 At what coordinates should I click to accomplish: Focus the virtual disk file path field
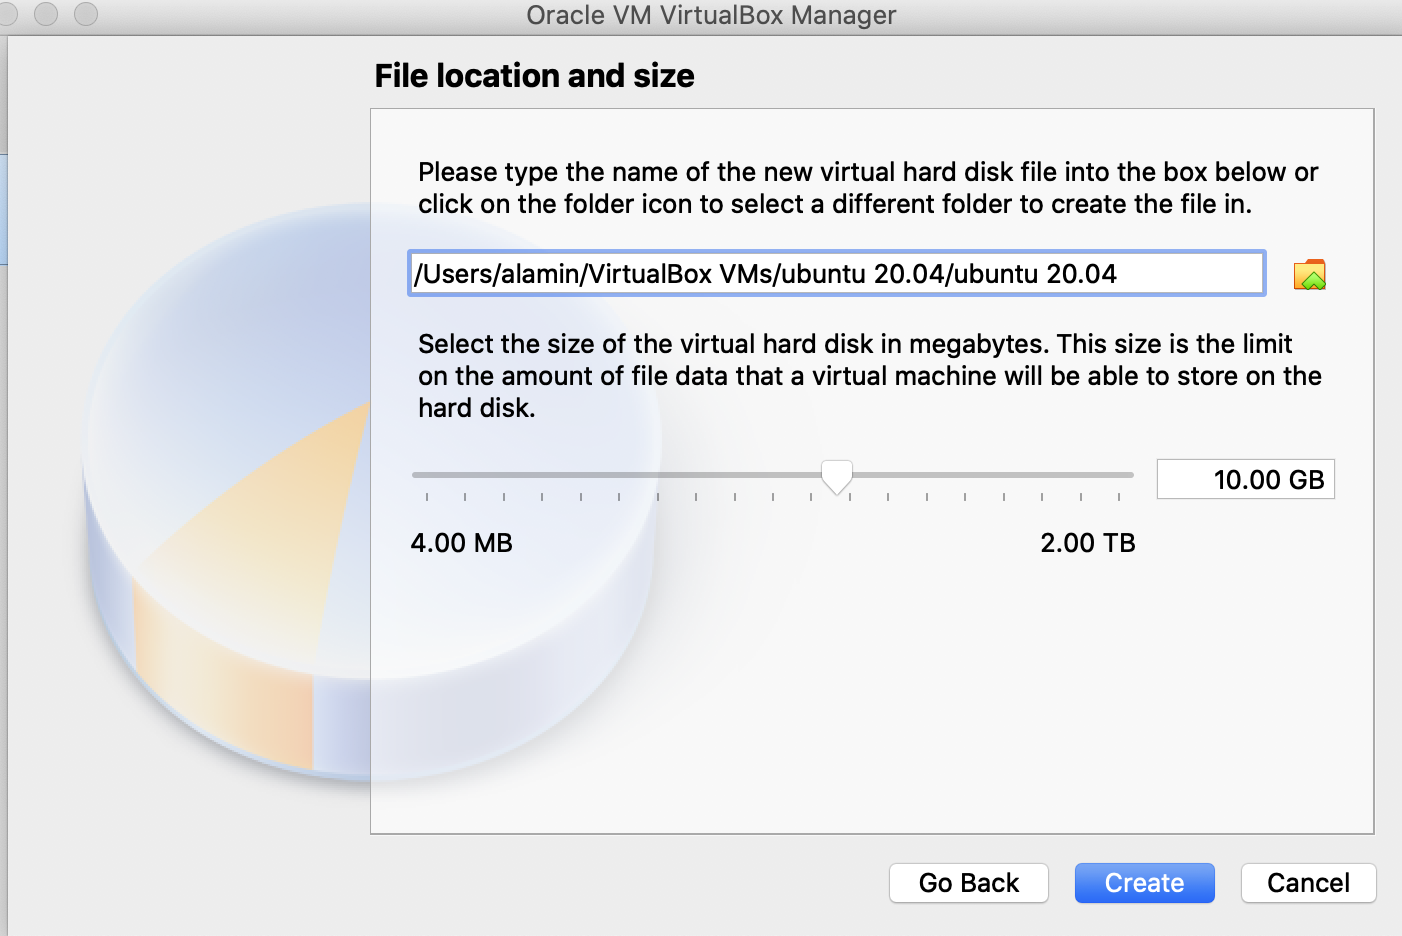pos(837,273)
